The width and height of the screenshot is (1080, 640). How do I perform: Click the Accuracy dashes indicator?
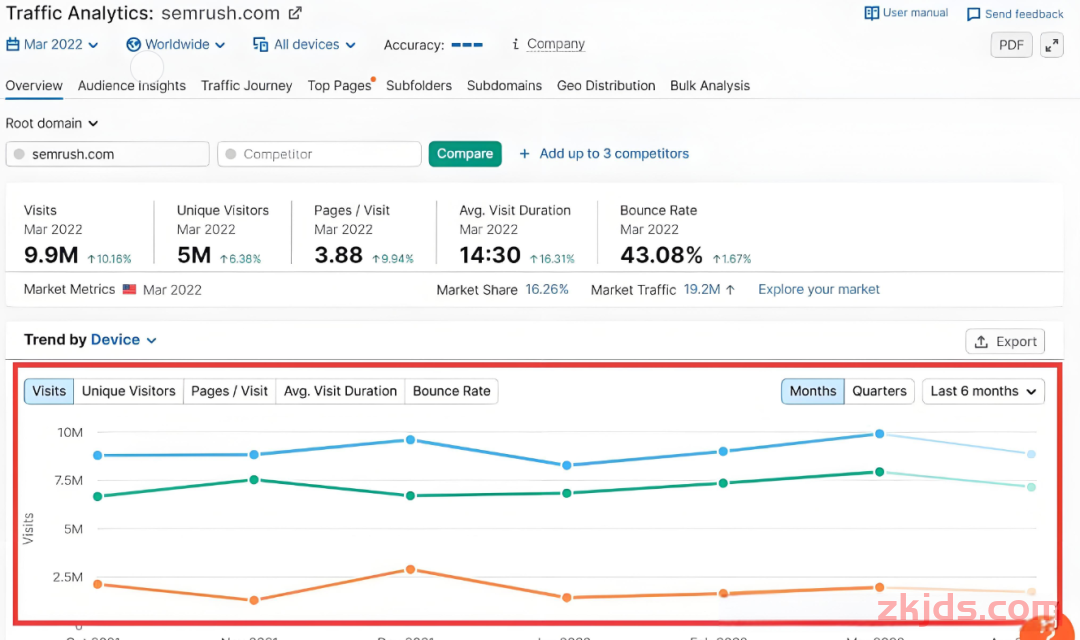pos(467,45)
